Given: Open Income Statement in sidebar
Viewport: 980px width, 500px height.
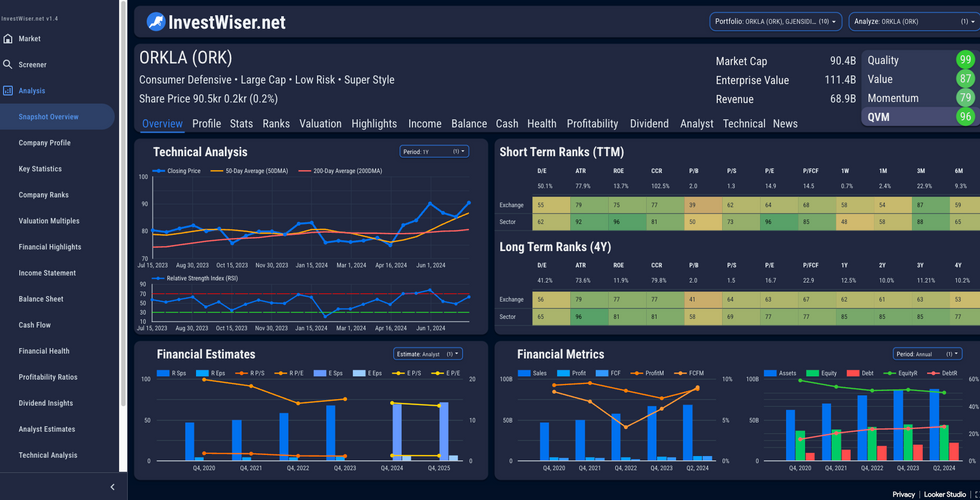Looking at the screenshot, I should (47, 273).
